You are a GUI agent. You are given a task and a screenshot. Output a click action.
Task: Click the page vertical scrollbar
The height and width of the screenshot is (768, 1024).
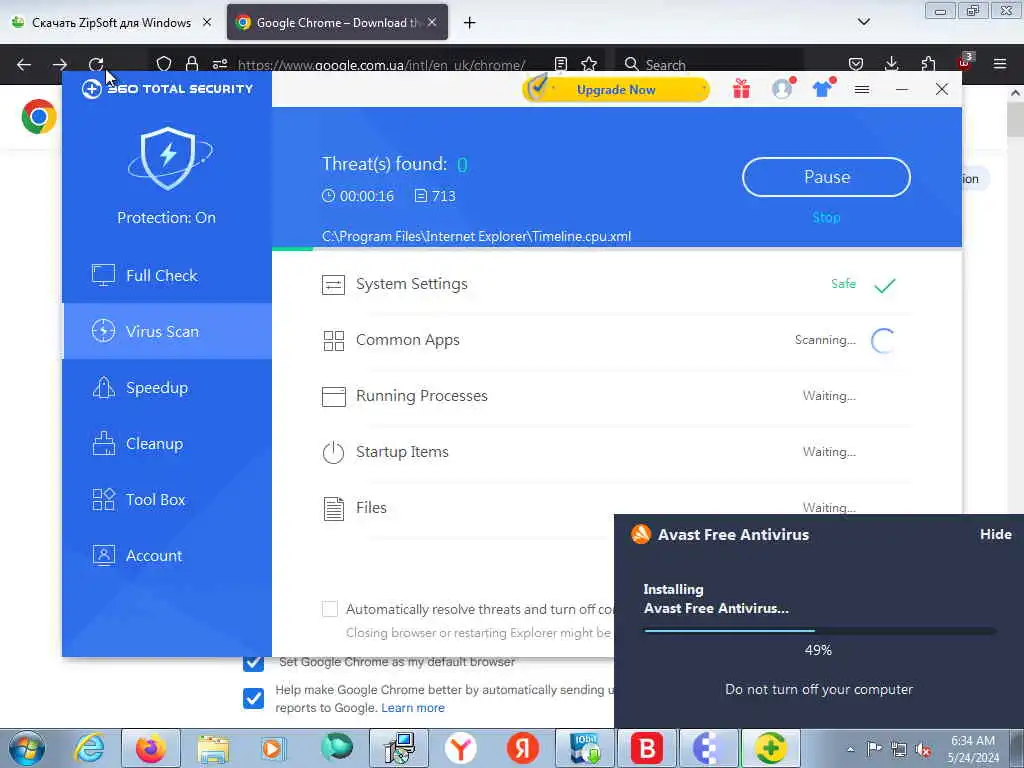coord(1016,118)
